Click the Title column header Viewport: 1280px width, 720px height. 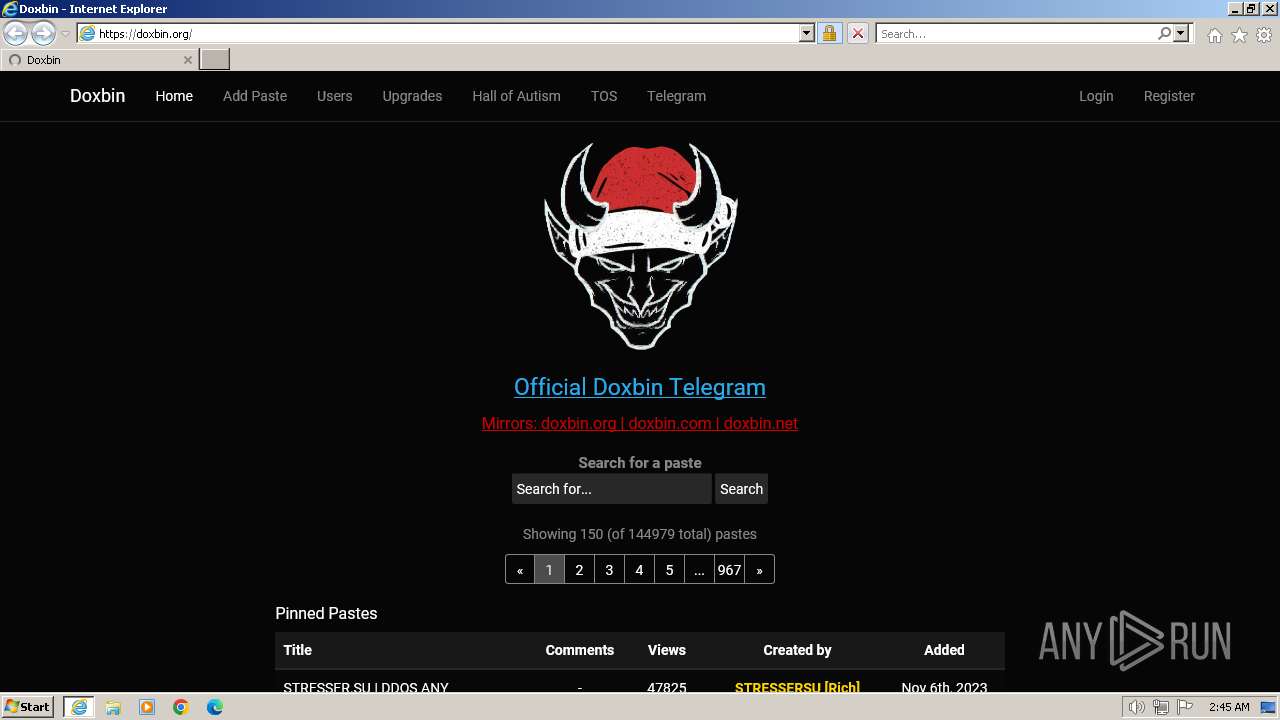click(x=297, y=650)
